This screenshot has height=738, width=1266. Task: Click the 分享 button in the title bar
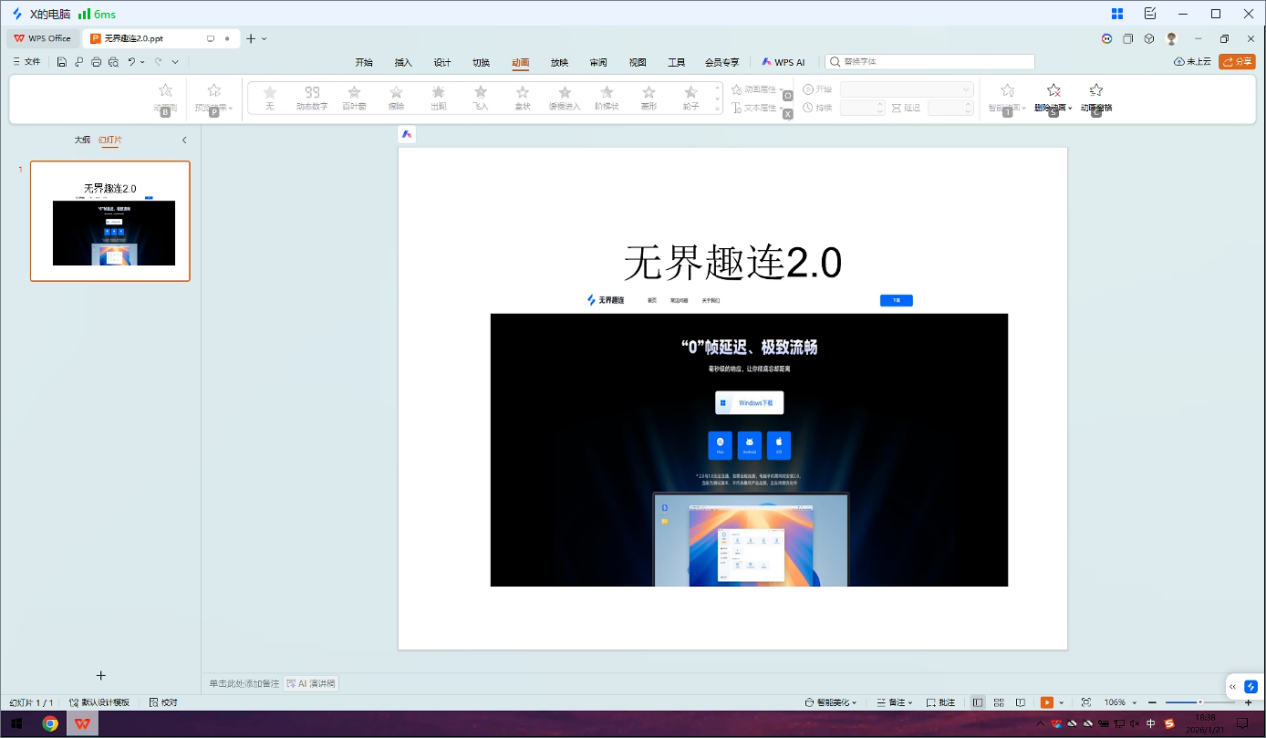1237,61
